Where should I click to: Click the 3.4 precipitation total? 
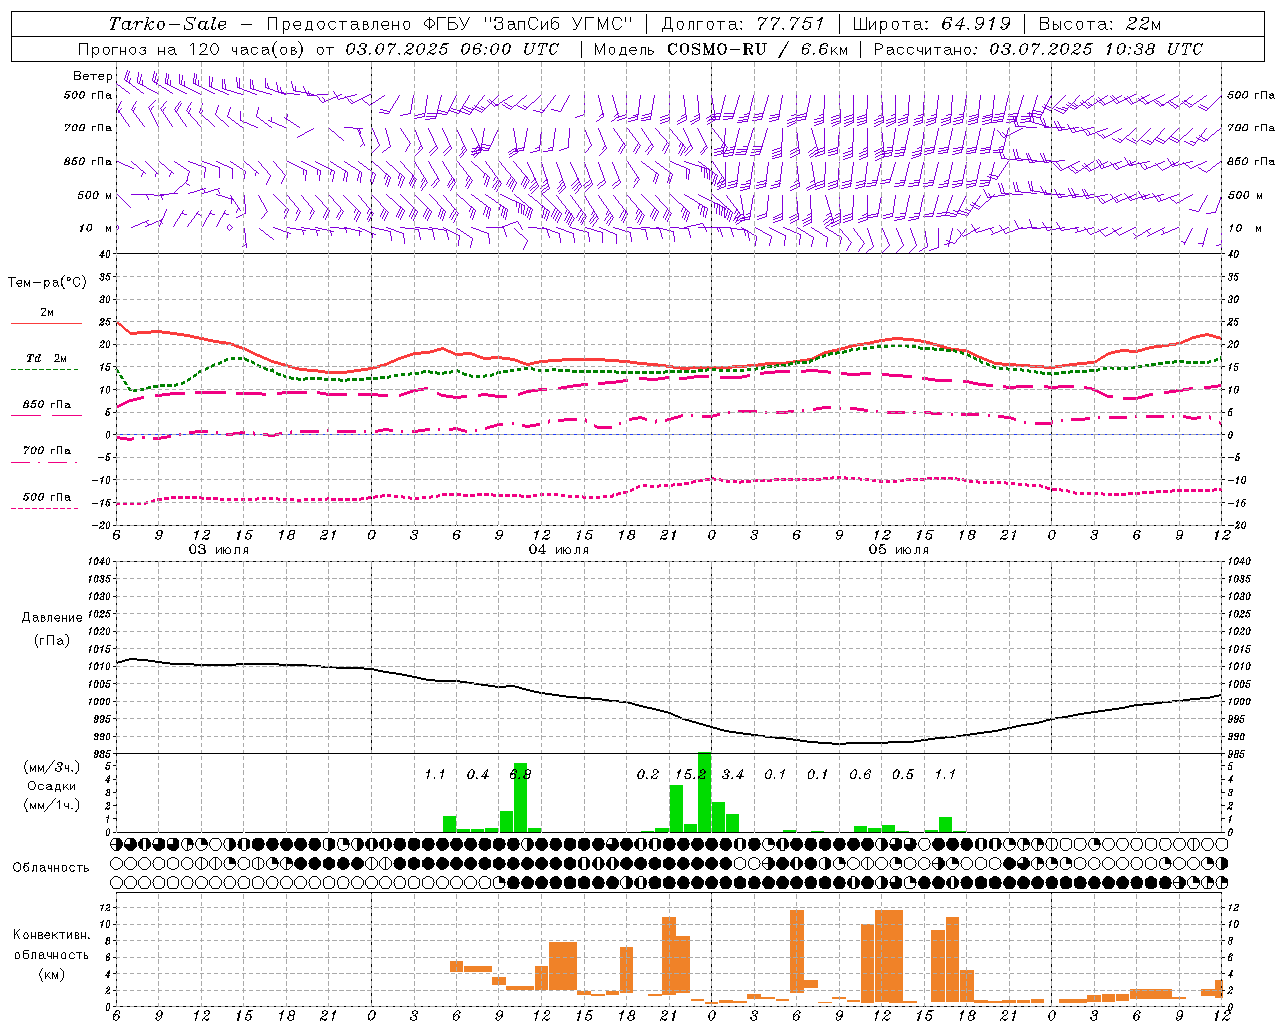coord(733,774)
